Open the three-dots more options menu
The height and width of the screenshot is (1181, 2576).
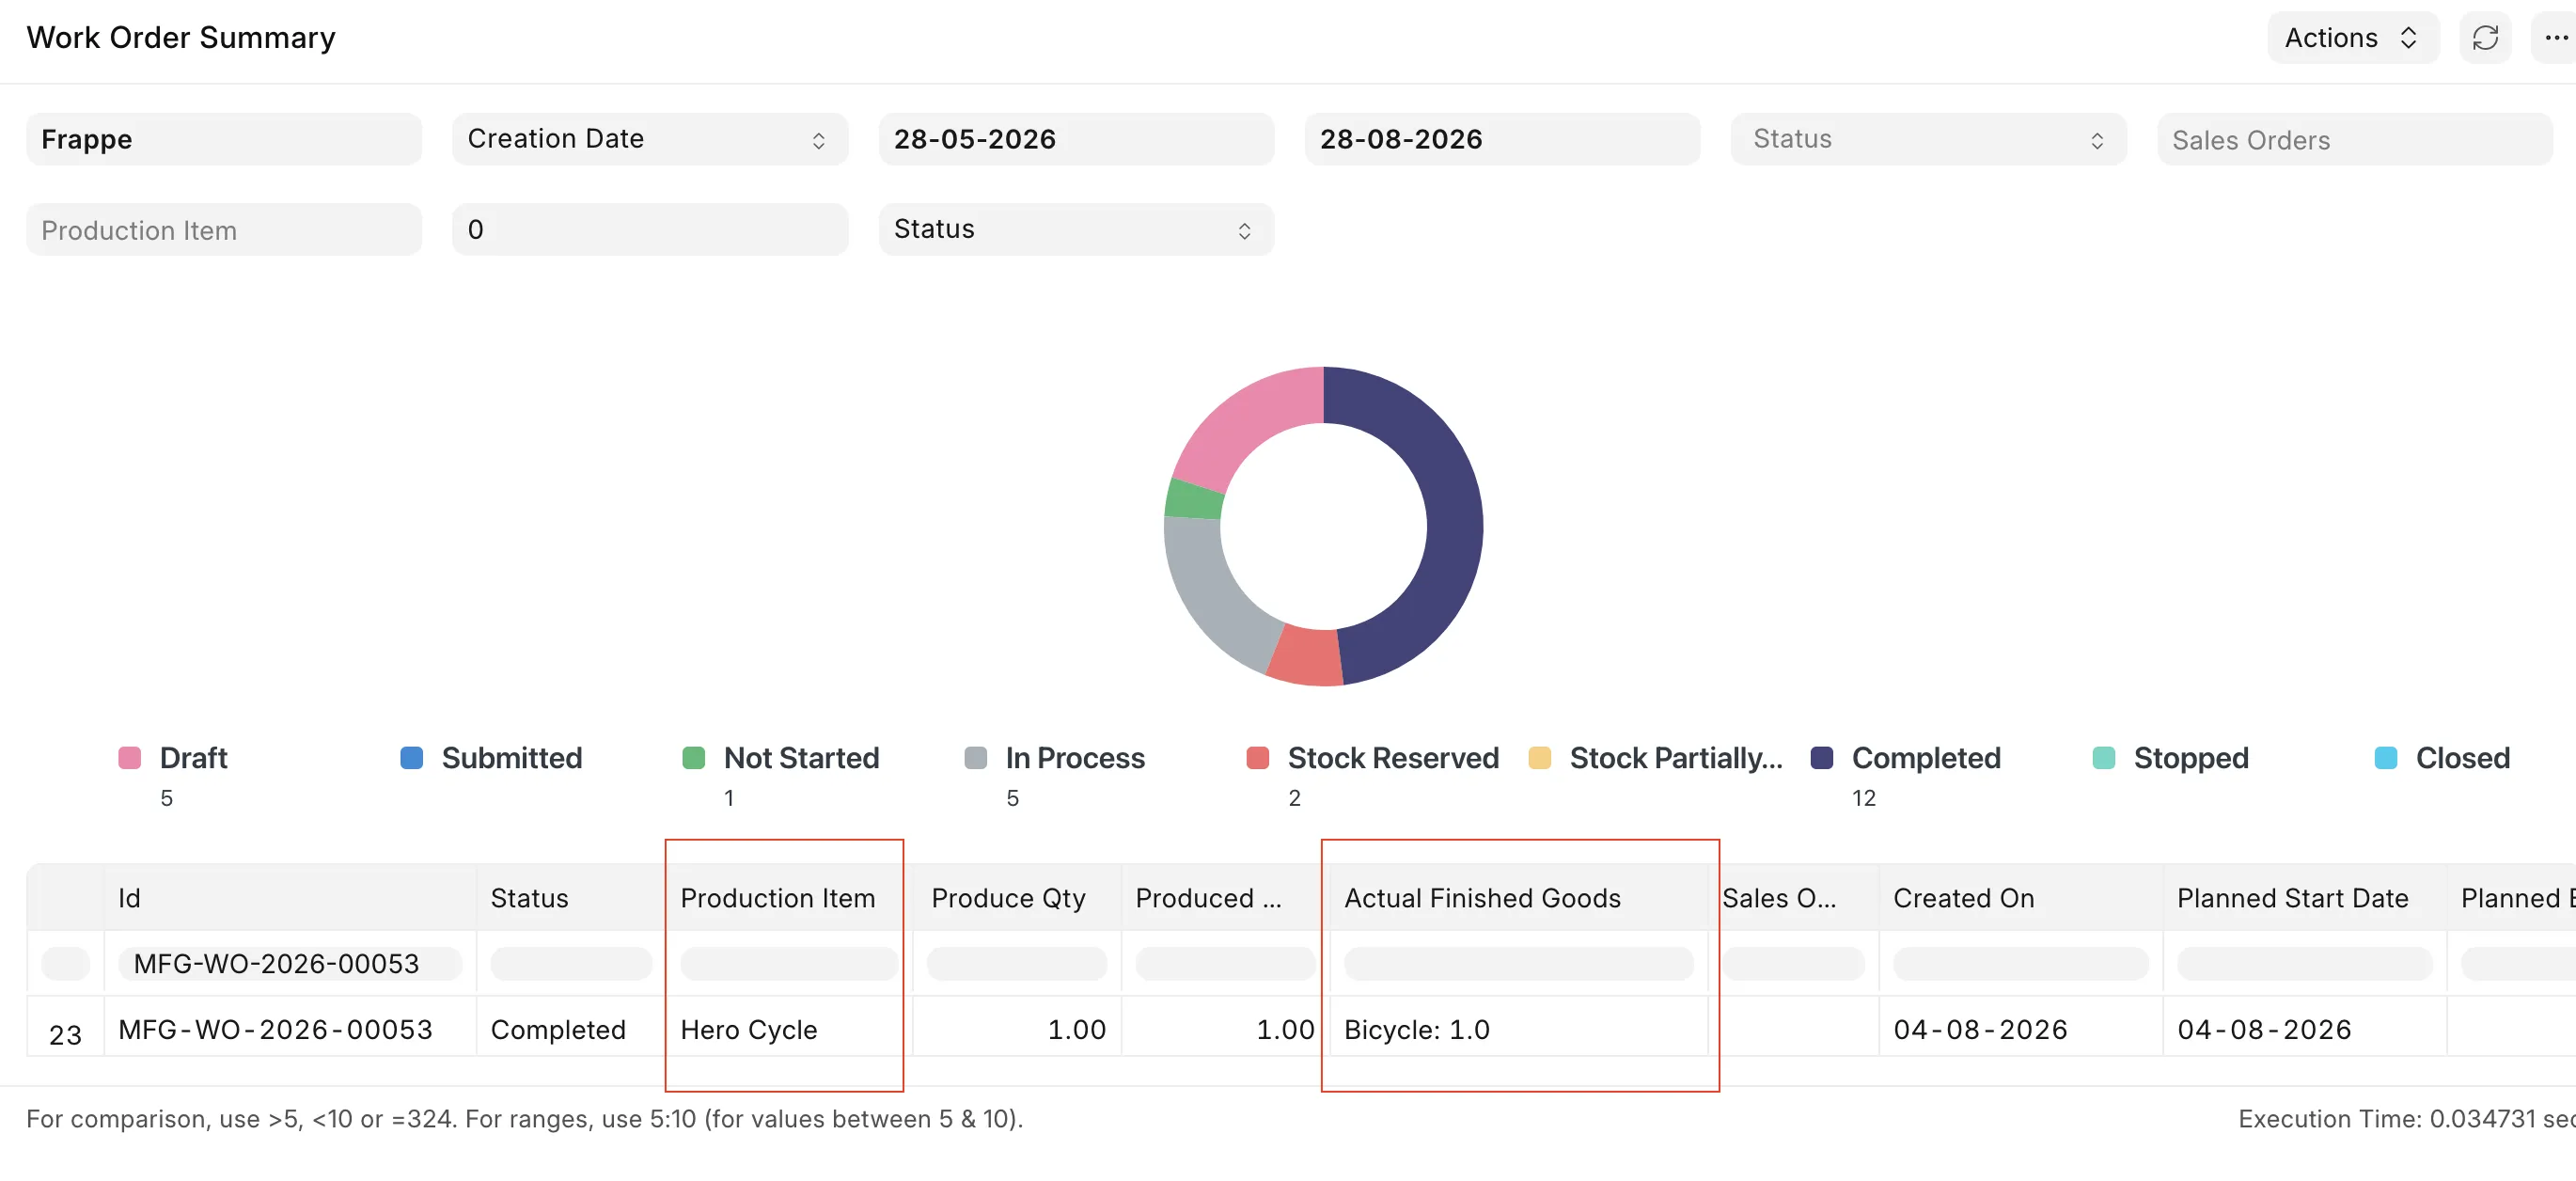click(2554, 38)
